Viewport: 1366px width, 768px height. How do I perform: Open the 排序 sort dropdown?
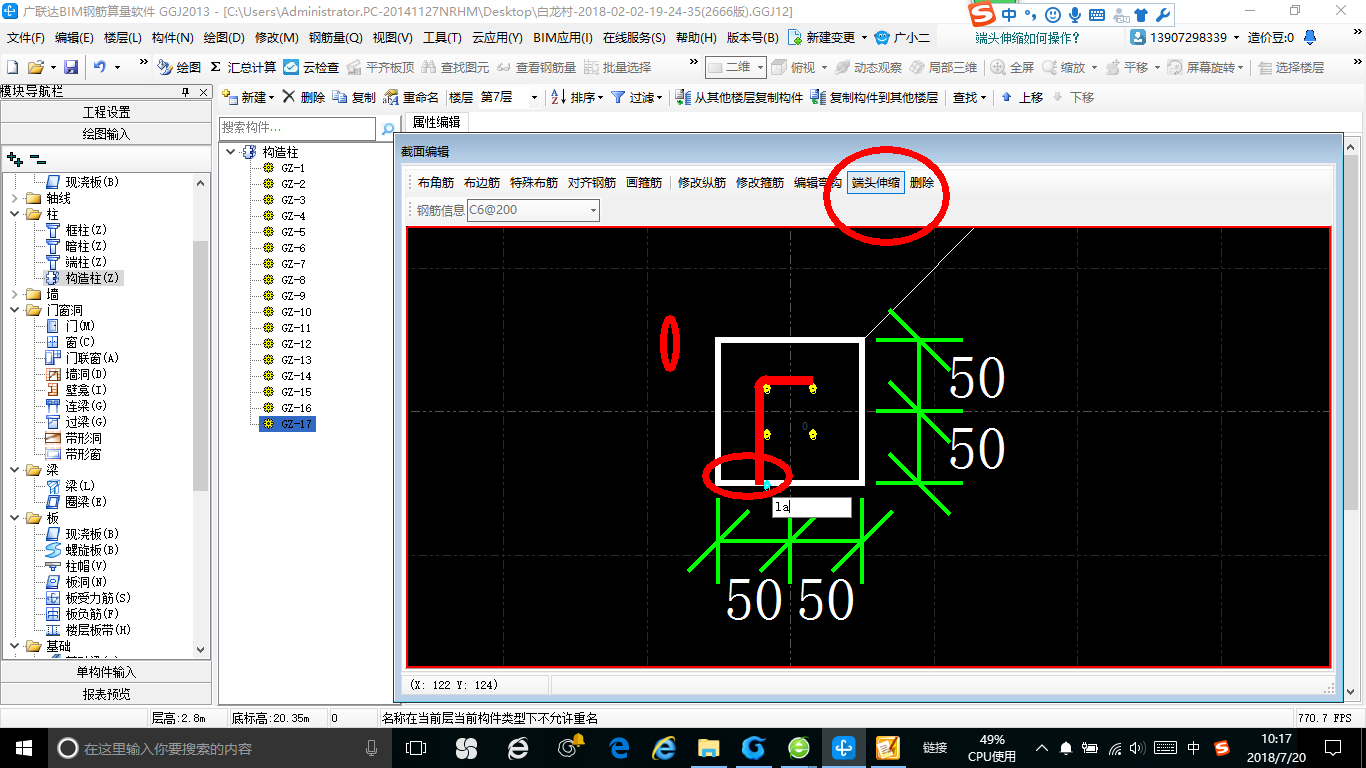pyautogui.click(x=577, y=97)
